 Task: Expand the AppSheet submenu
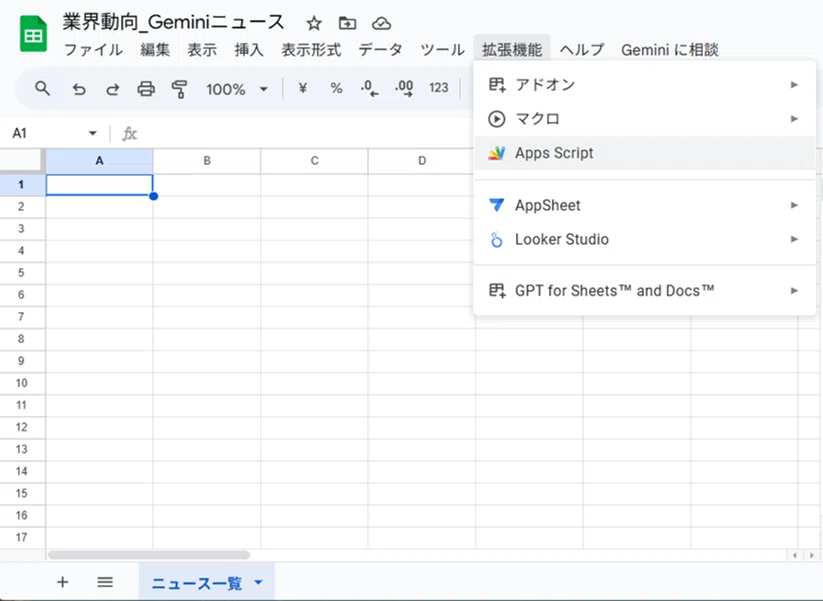pyautogui.click(x=645, y=205)
